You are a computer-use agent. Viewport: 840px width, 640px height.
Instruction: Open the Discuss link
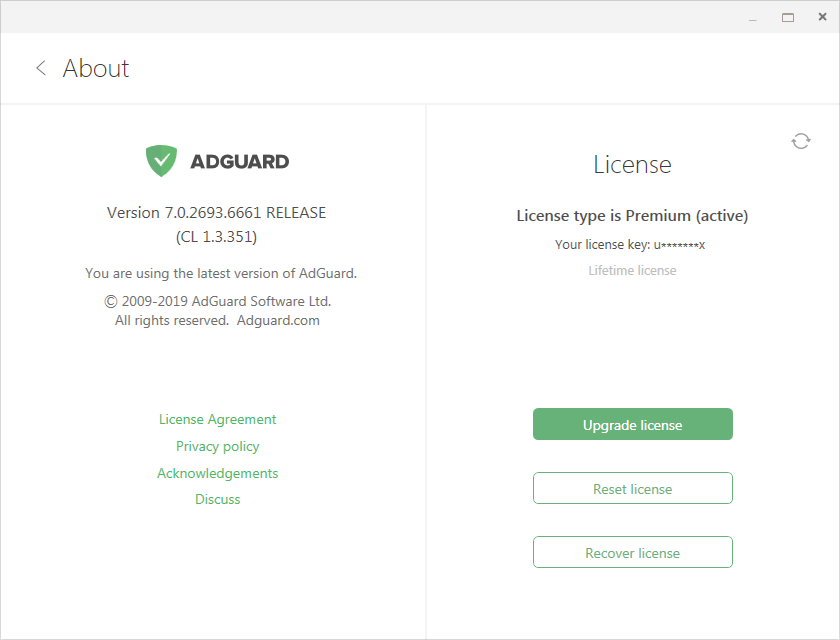tap(218, 499)
